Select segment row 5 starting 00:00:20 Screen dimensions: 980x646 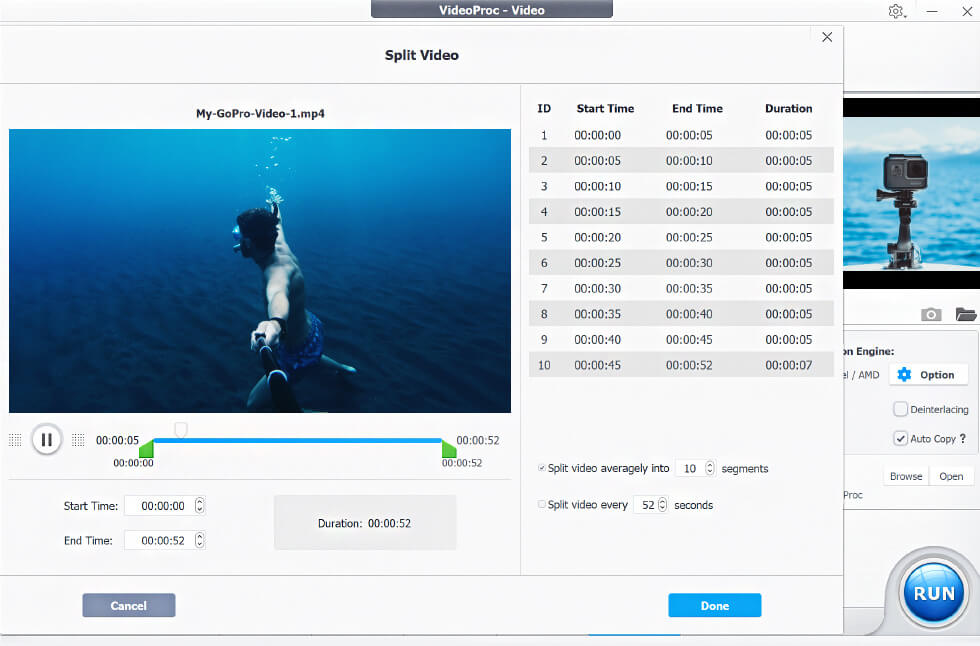click(681, 237)
